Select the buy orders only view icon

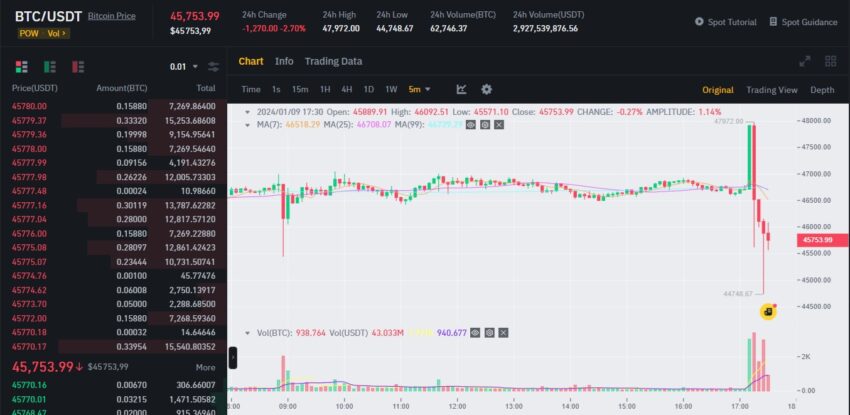[50, 67]
